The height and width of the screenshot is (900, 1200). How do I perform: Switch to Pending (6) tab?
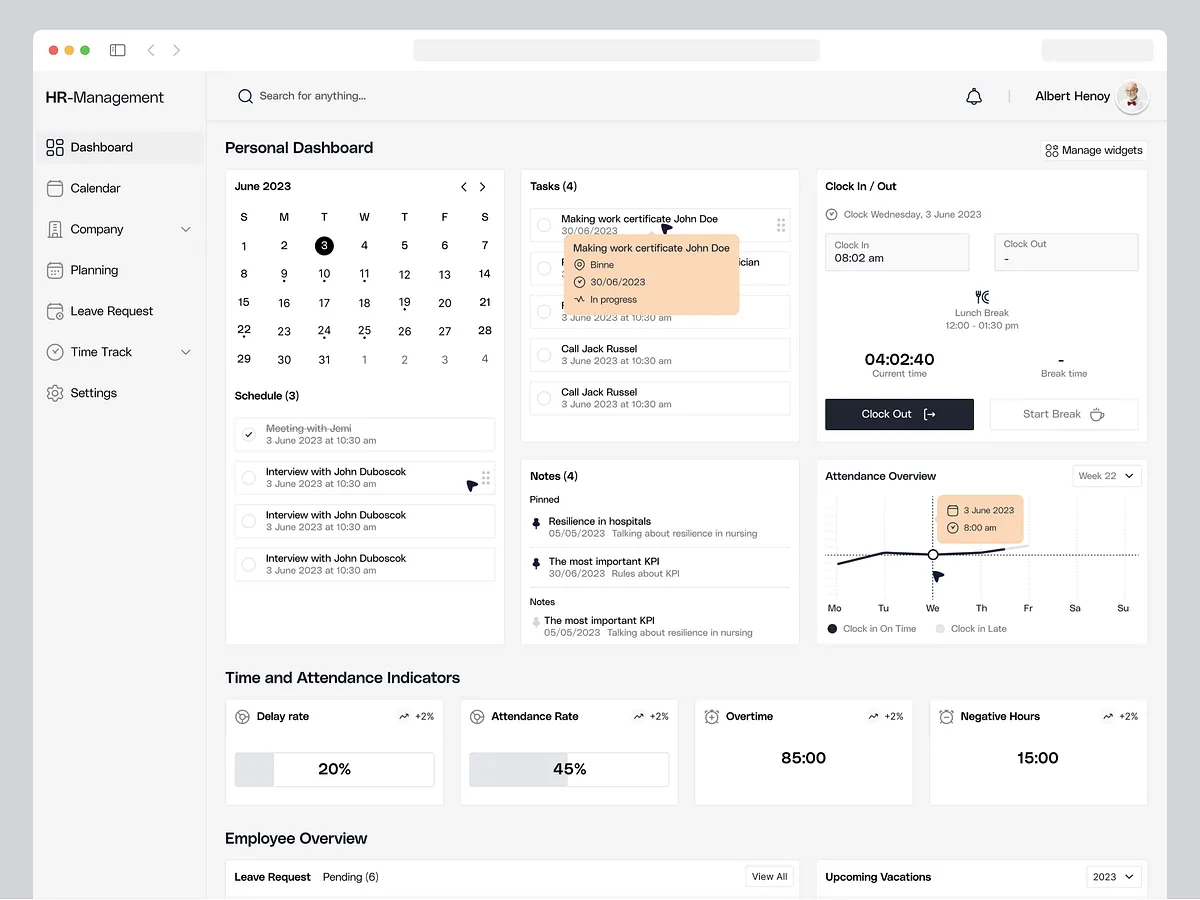(350, 877)
